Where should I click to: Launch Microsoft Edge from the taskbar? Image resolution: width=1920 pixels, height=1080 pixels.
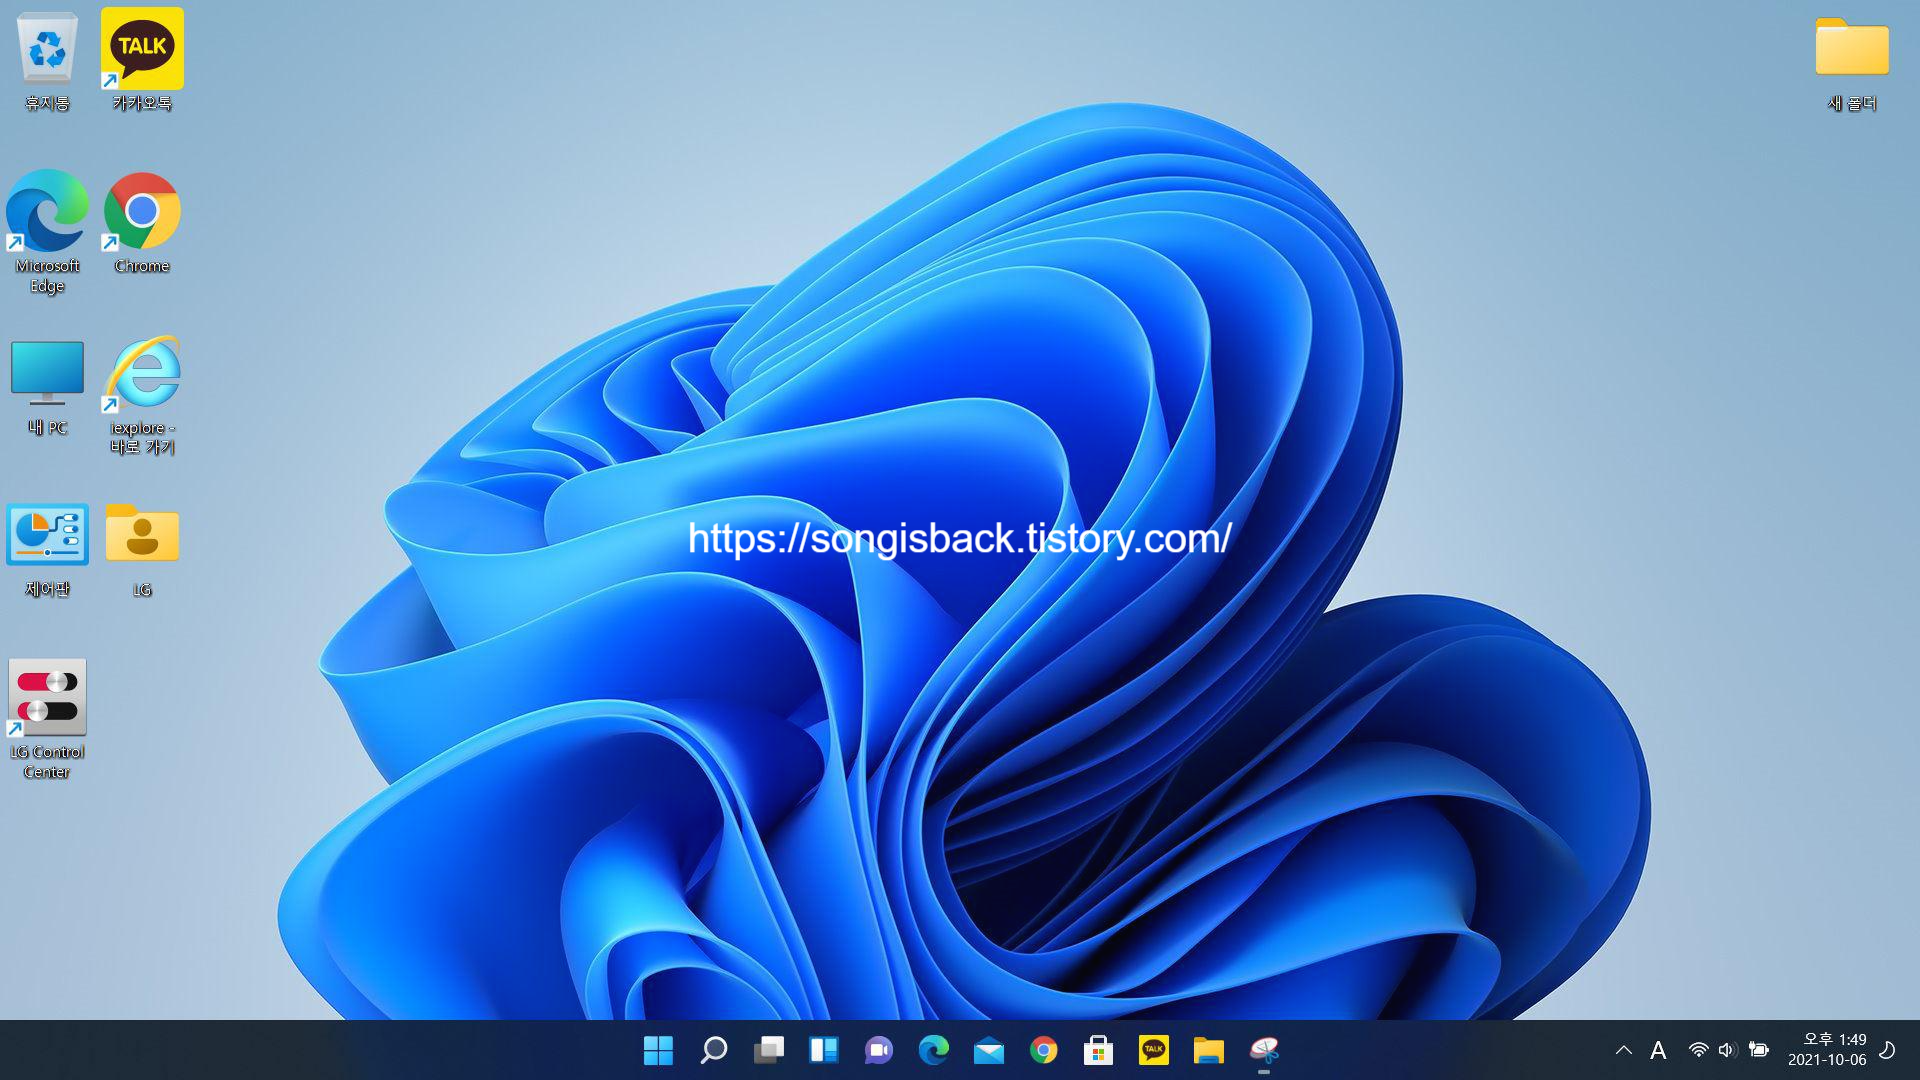point(933,1050)
